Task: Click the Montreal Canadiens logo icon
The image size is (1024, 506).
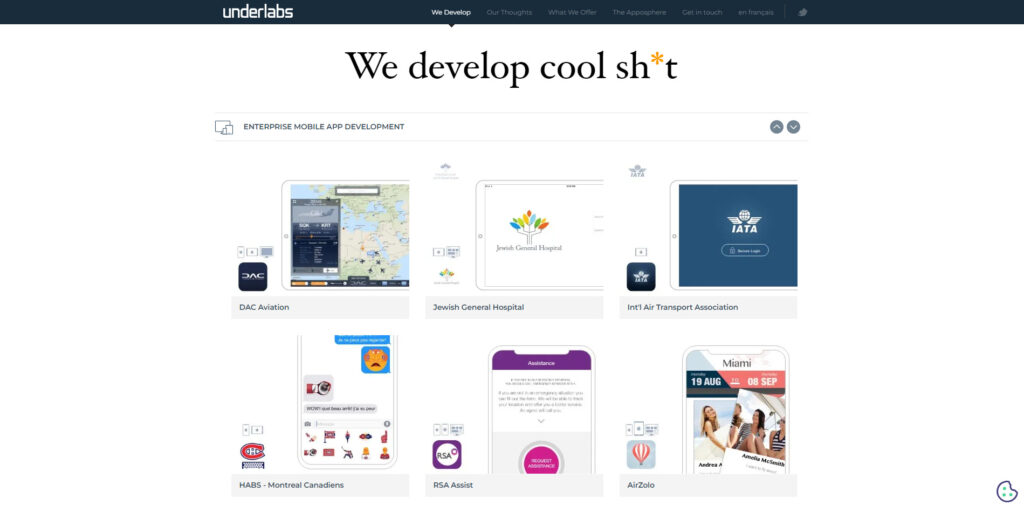Action: click(253, 454)
